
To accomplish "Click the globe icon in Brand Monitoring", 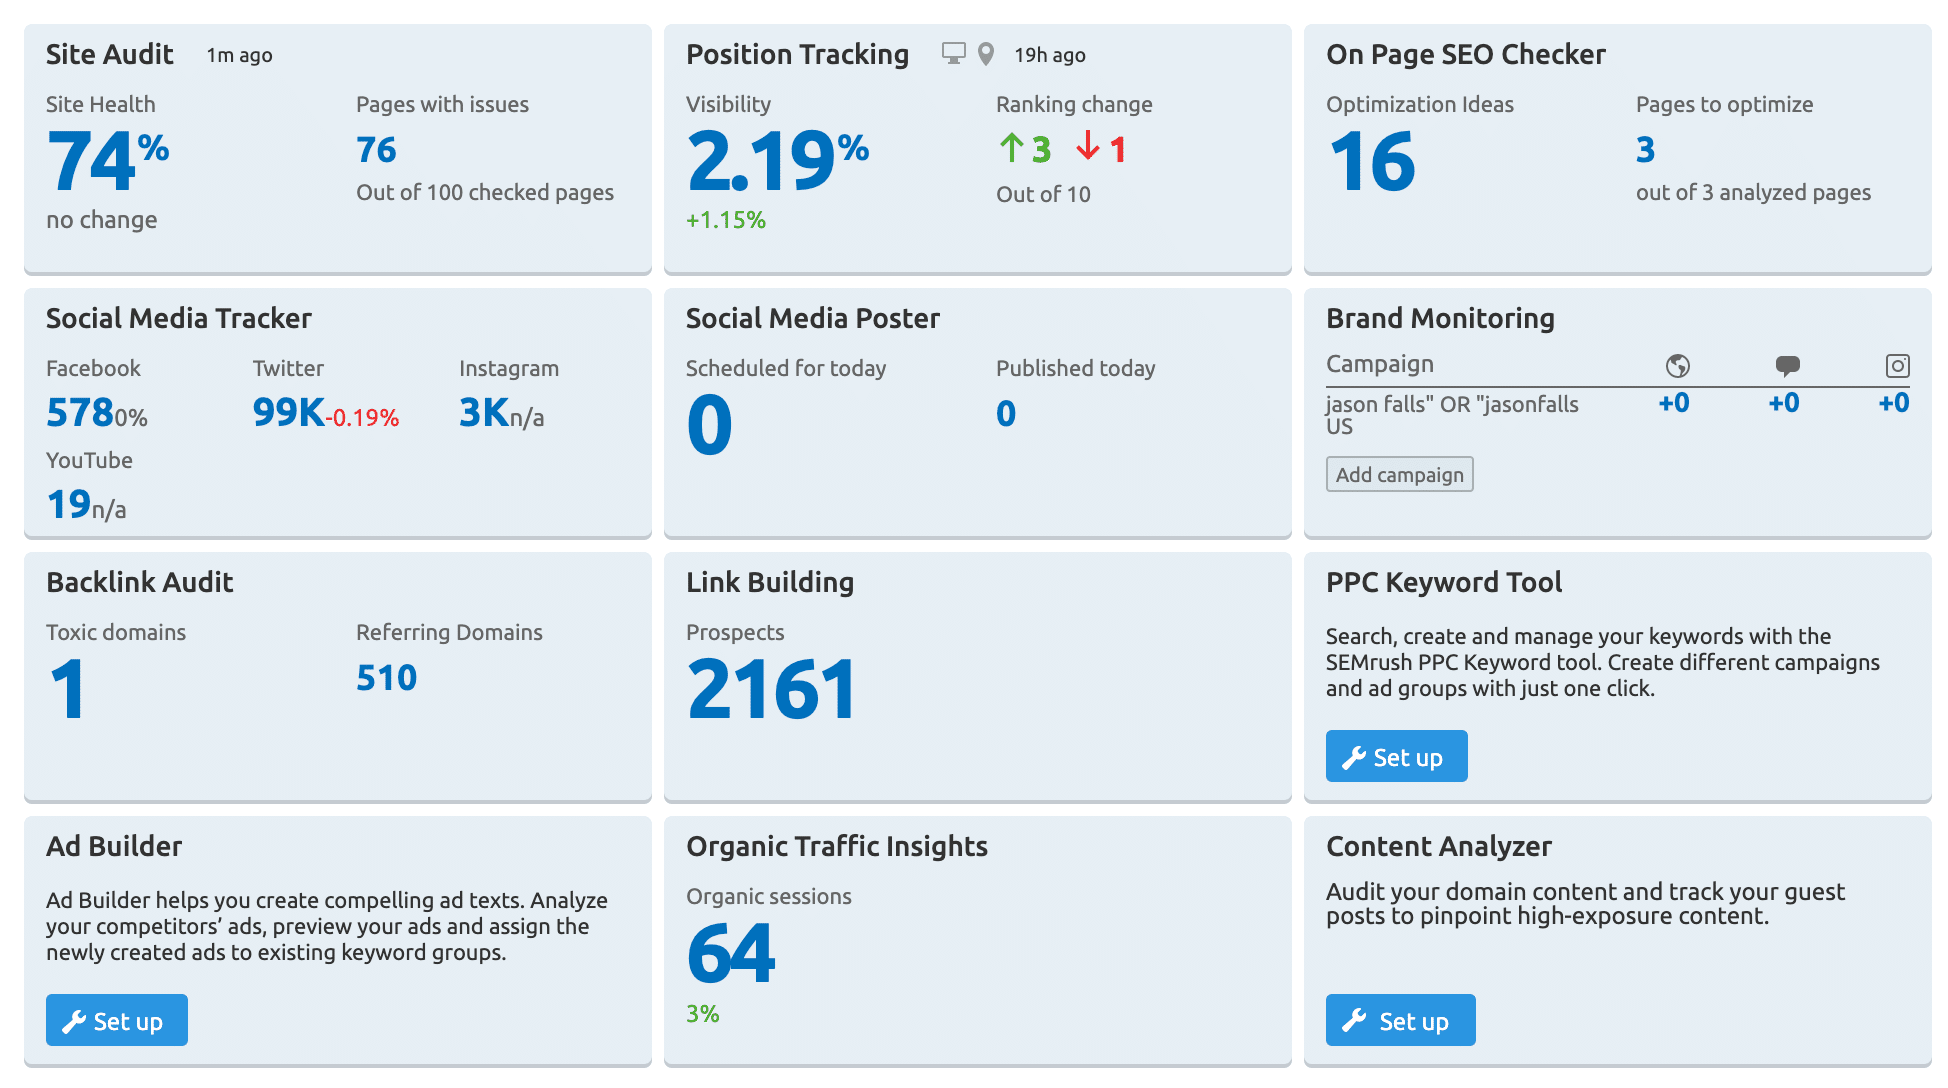I will pos(1678,366).
